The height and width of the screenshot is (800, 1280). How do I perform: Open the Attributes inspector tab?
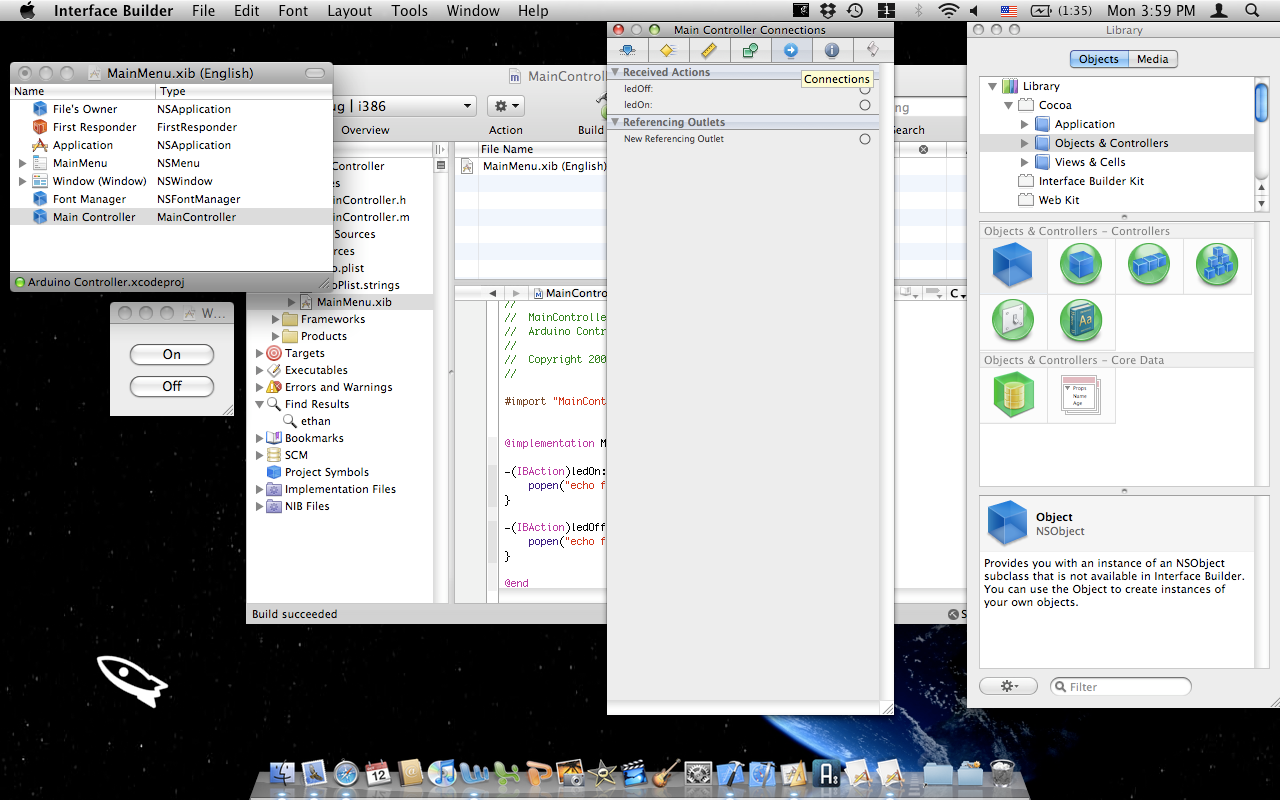tap(627, 50)
